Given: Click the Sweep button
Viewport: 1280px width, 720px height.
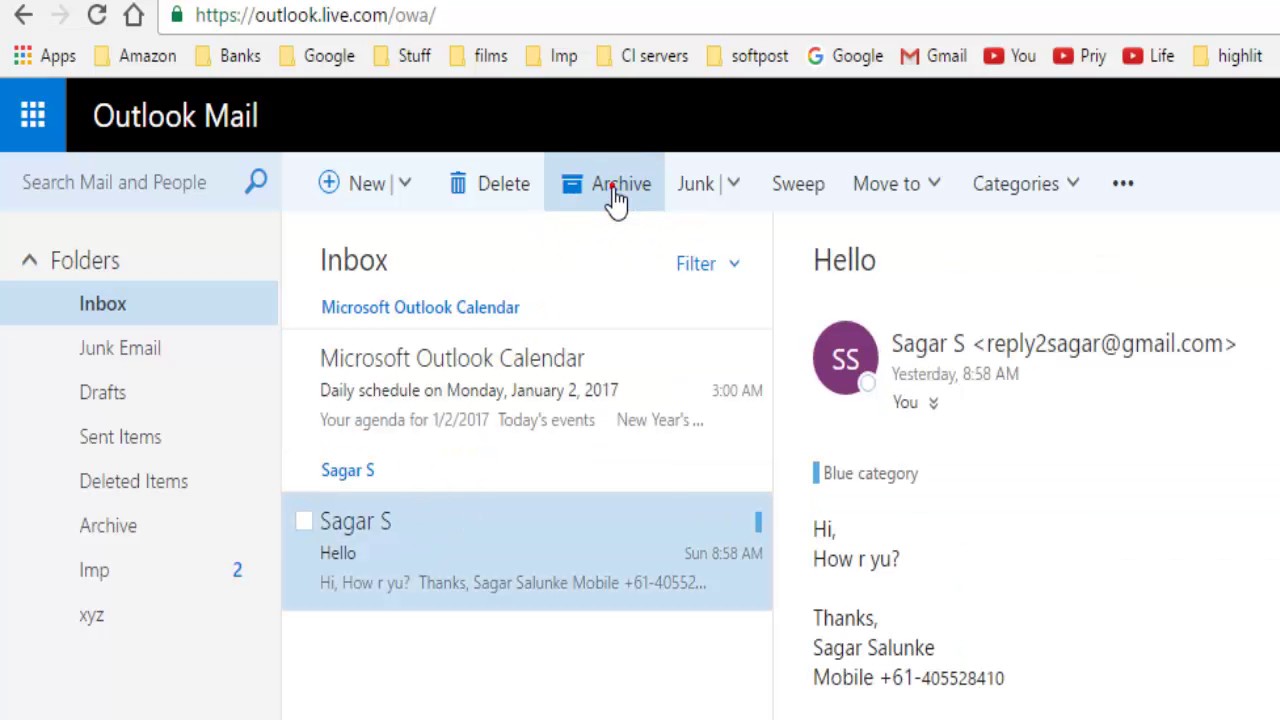Looking at the screenshot, I should click(x=798, y=183).
